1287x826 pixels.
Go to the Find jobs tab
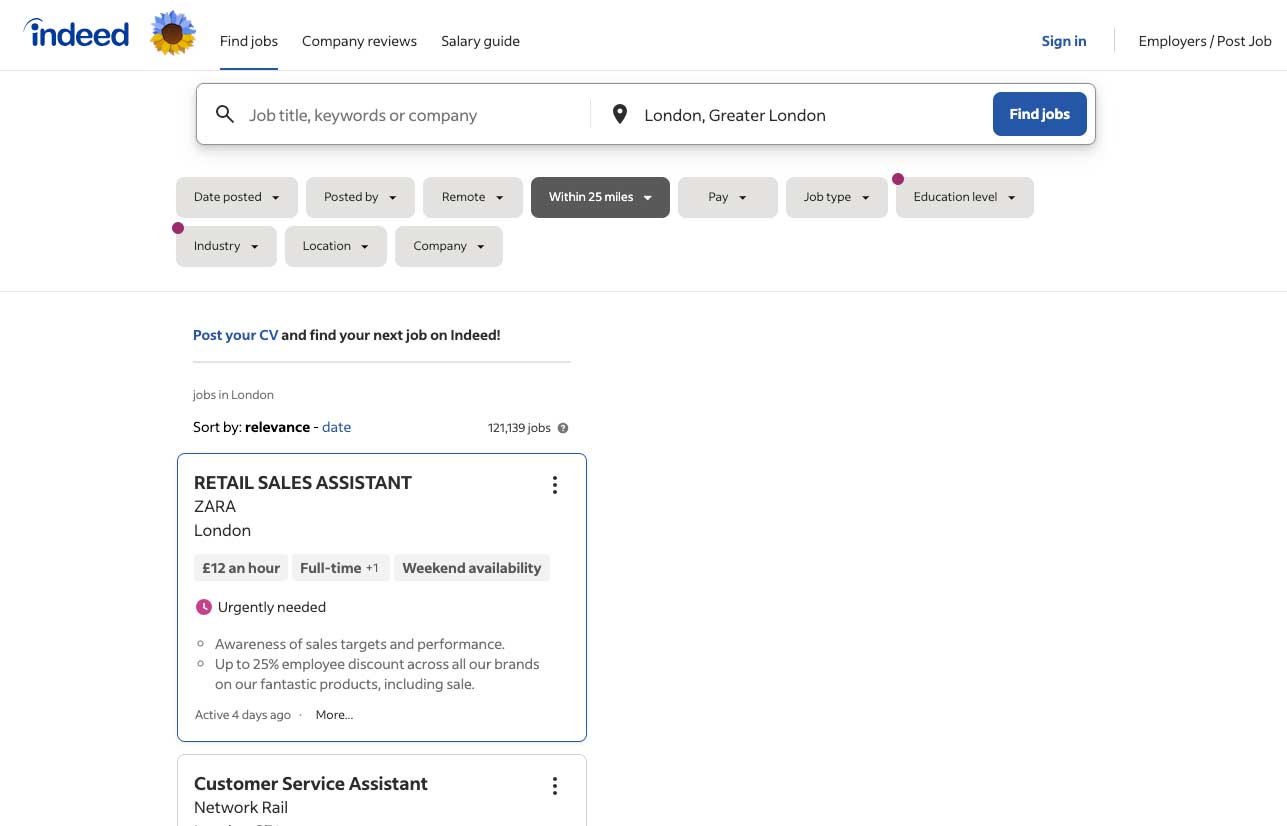pyautogui.click(x=249, y=41)
